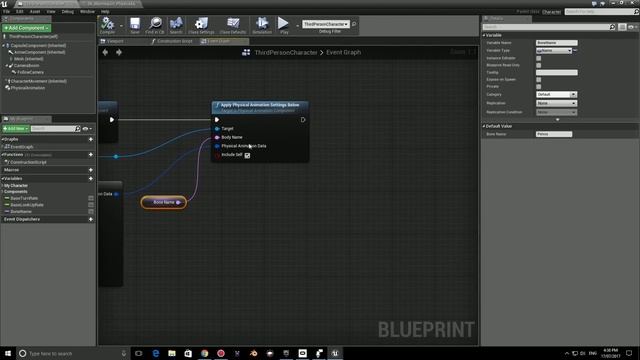Collapse the CameraBoom component tree
The height and width of the screenshot is (360, 640).
click(7, 65)
